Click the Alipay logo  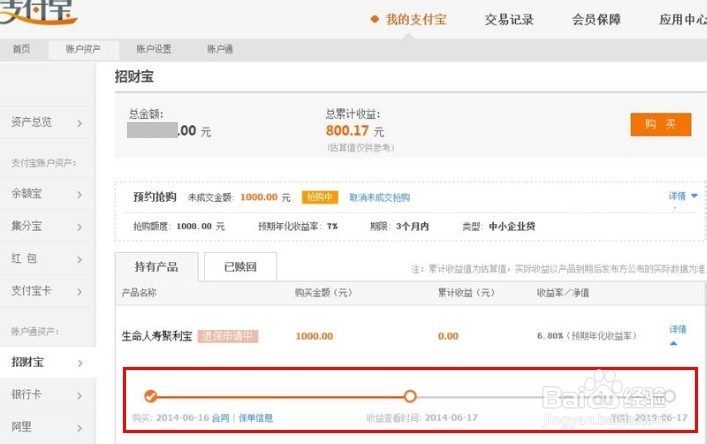[38, 11]
